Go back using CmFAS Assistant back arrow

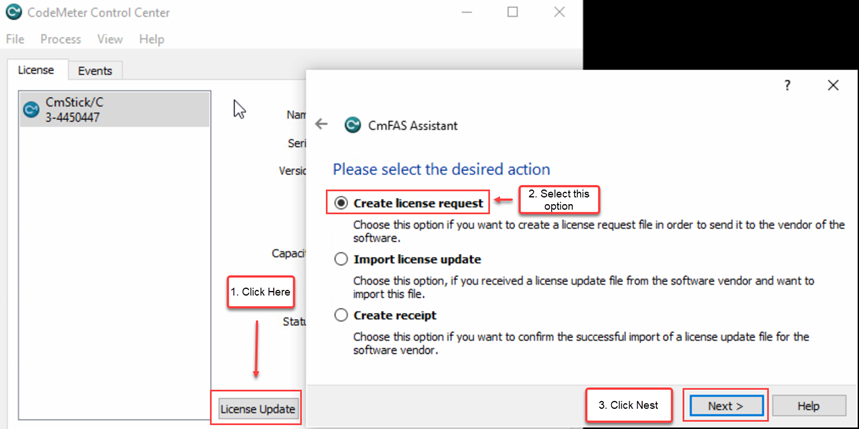pos(322,124)
